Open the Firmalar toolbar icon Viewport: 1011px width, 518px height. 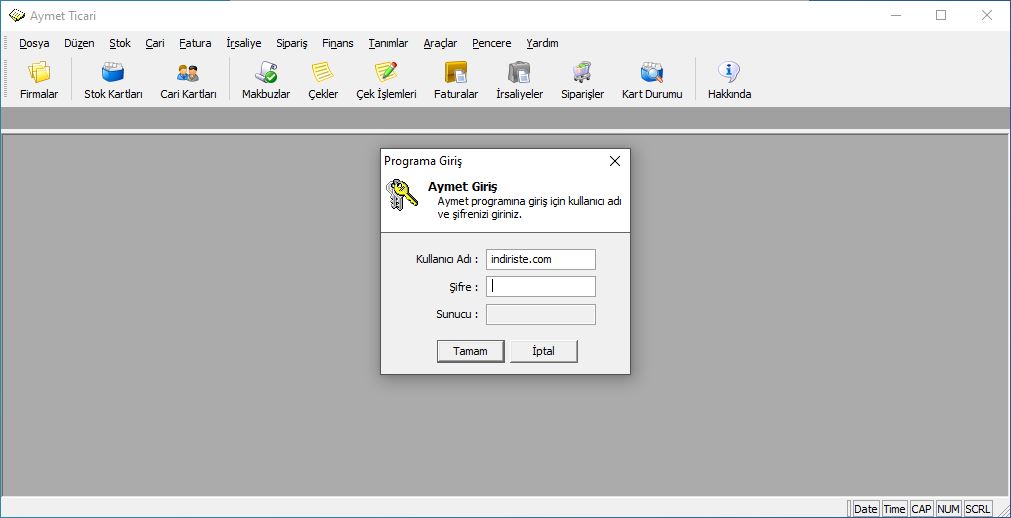coord(39,80)
